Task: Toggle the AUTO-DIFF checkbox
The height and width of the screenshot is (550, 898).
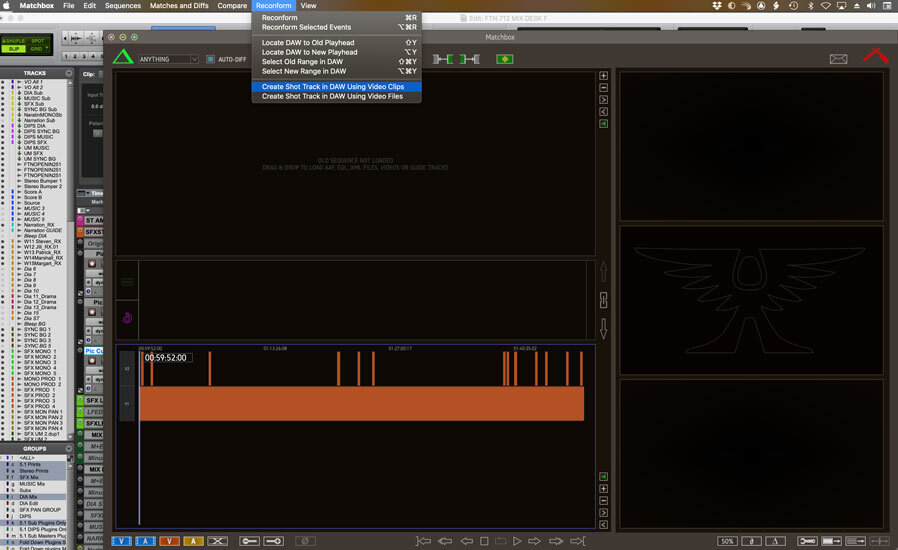Action: (210, 59)
